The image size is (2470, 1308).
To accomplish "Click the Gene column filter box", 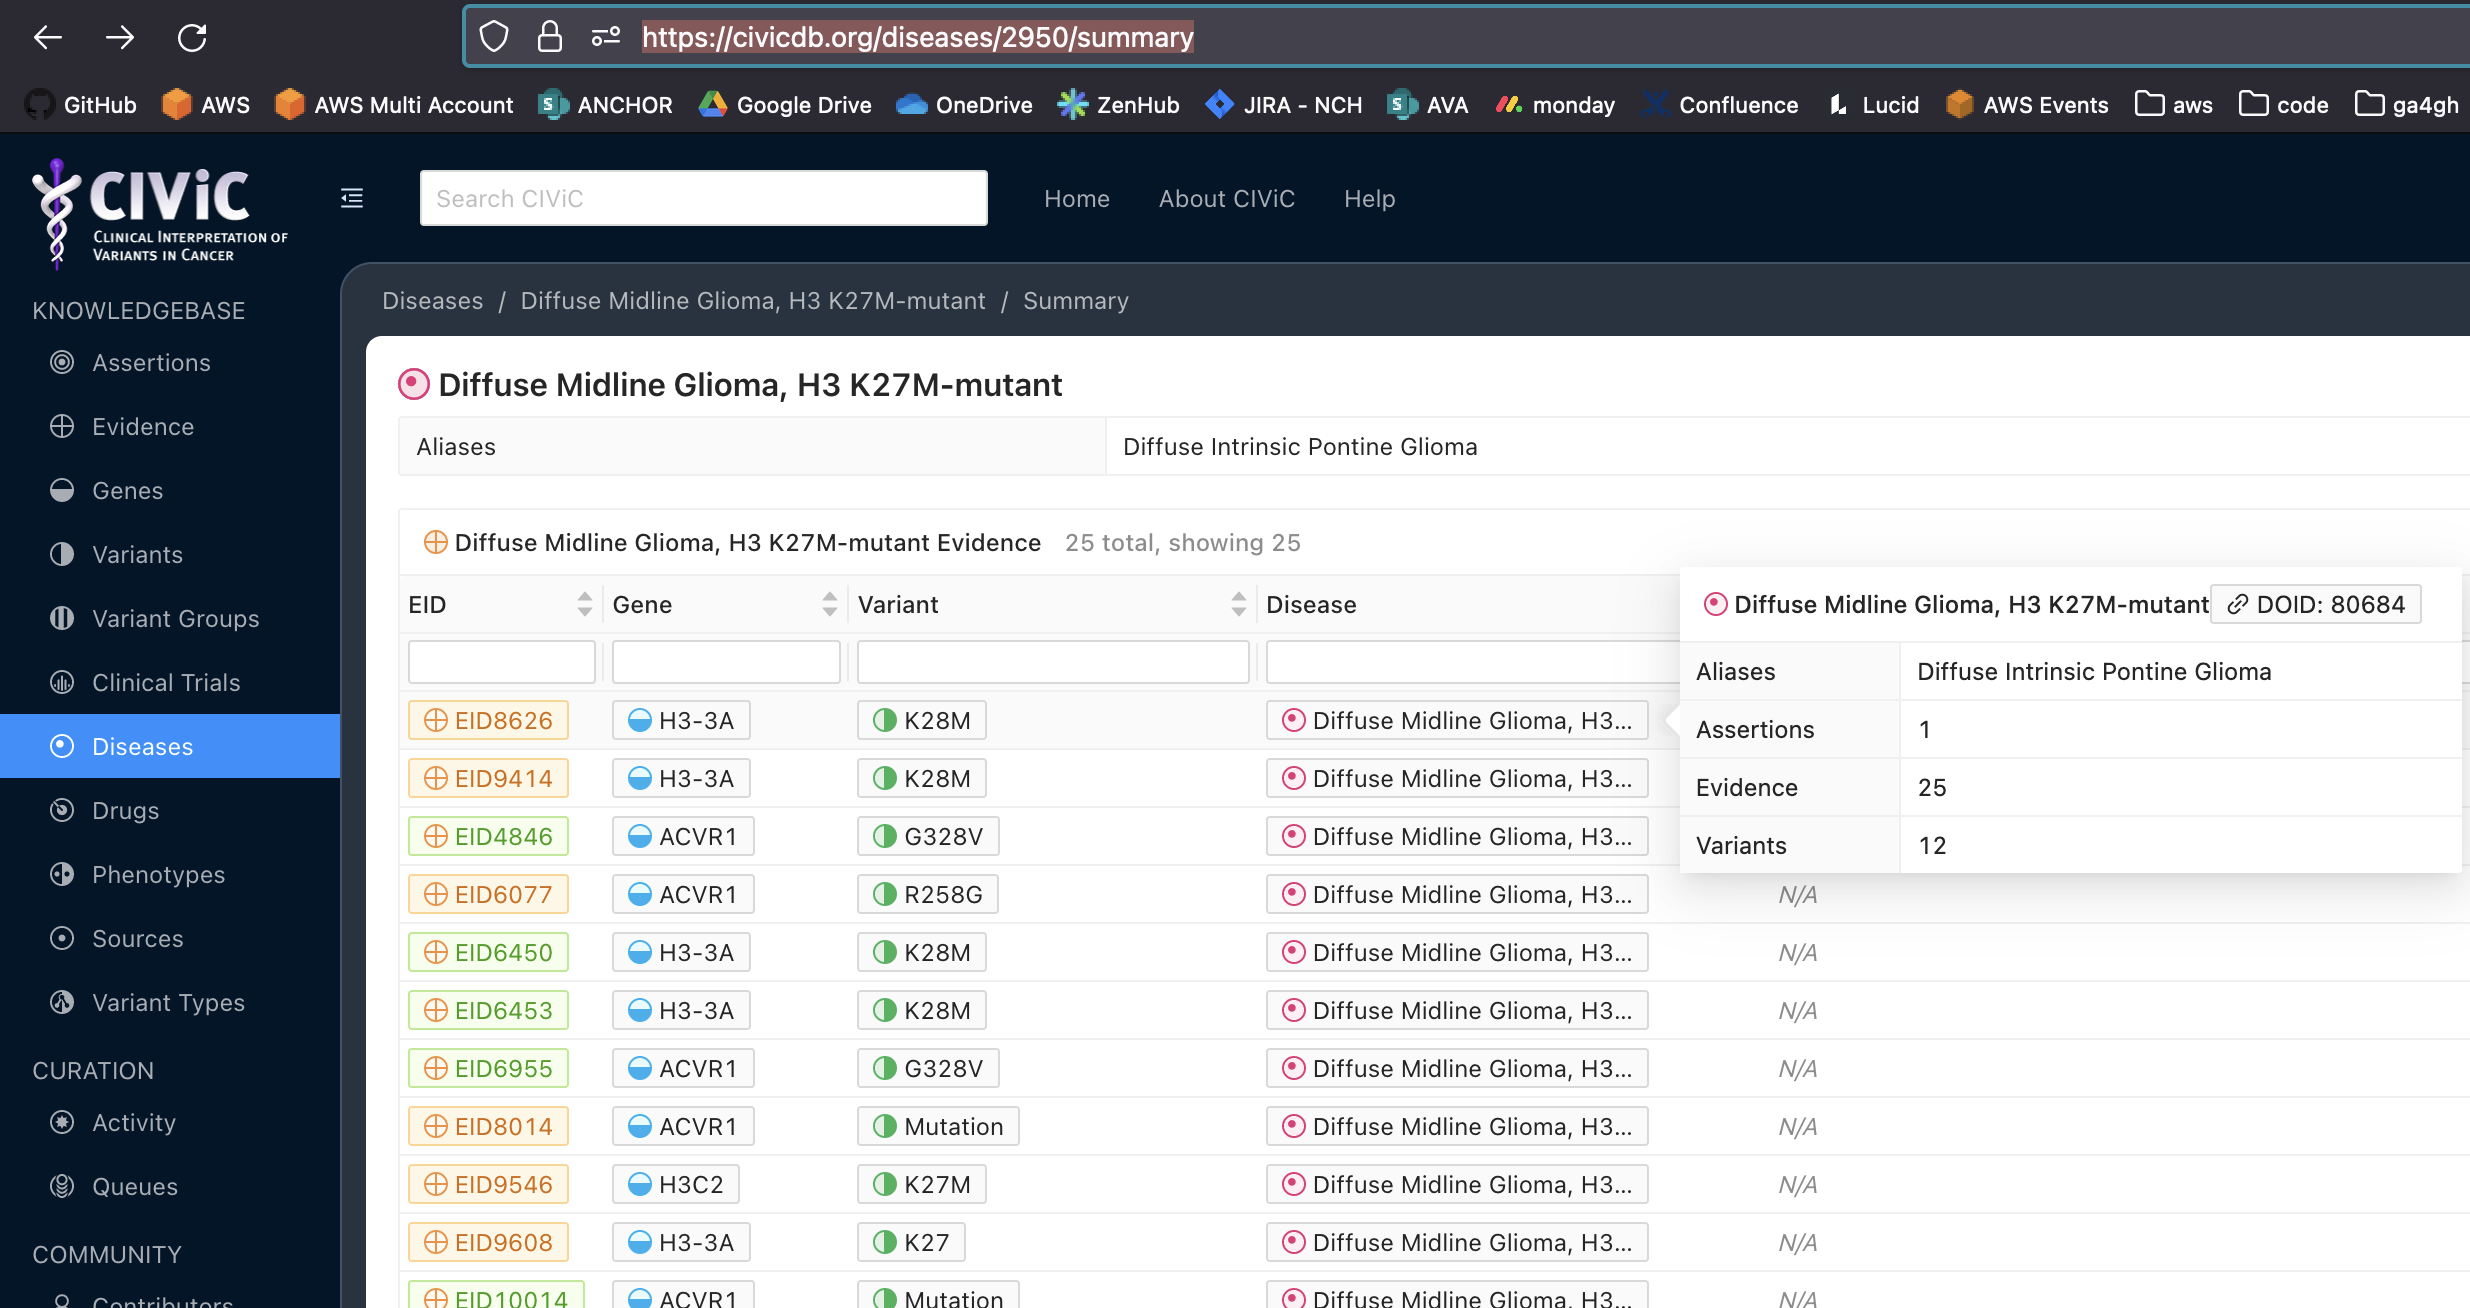I will coord(726,662).
